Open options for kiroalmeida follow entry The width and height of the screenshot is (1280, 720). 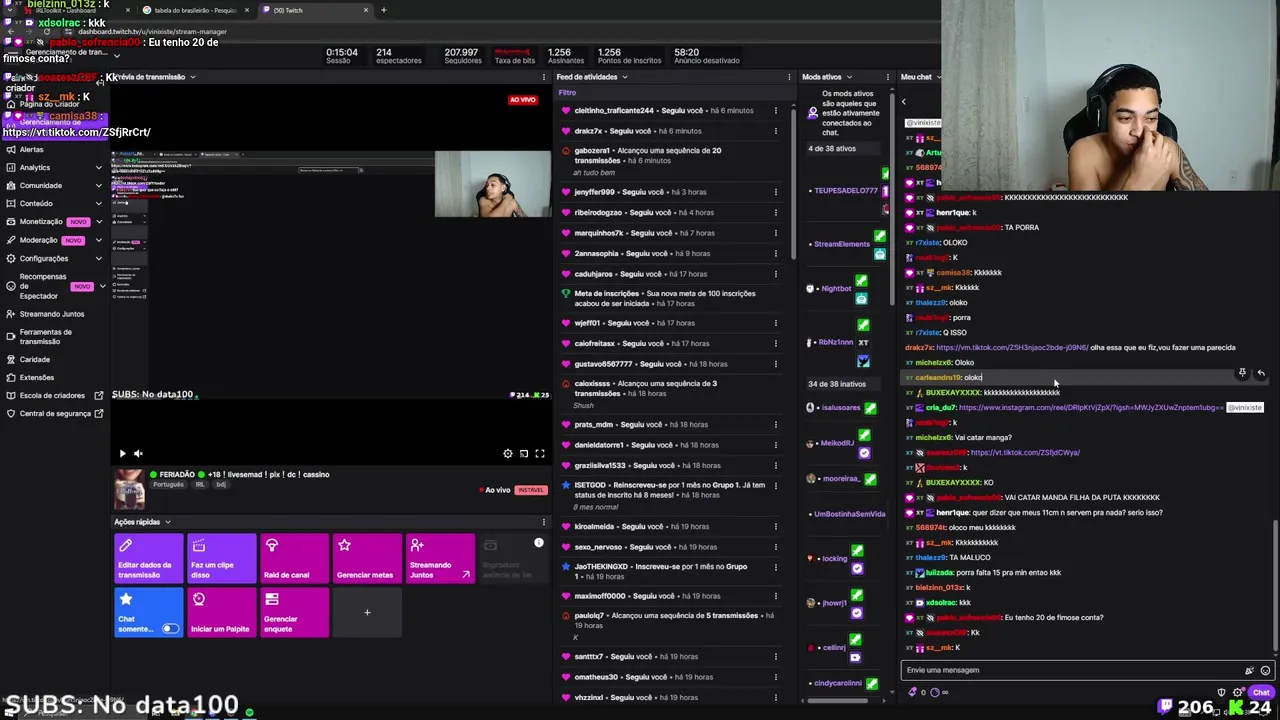point(775,527)
